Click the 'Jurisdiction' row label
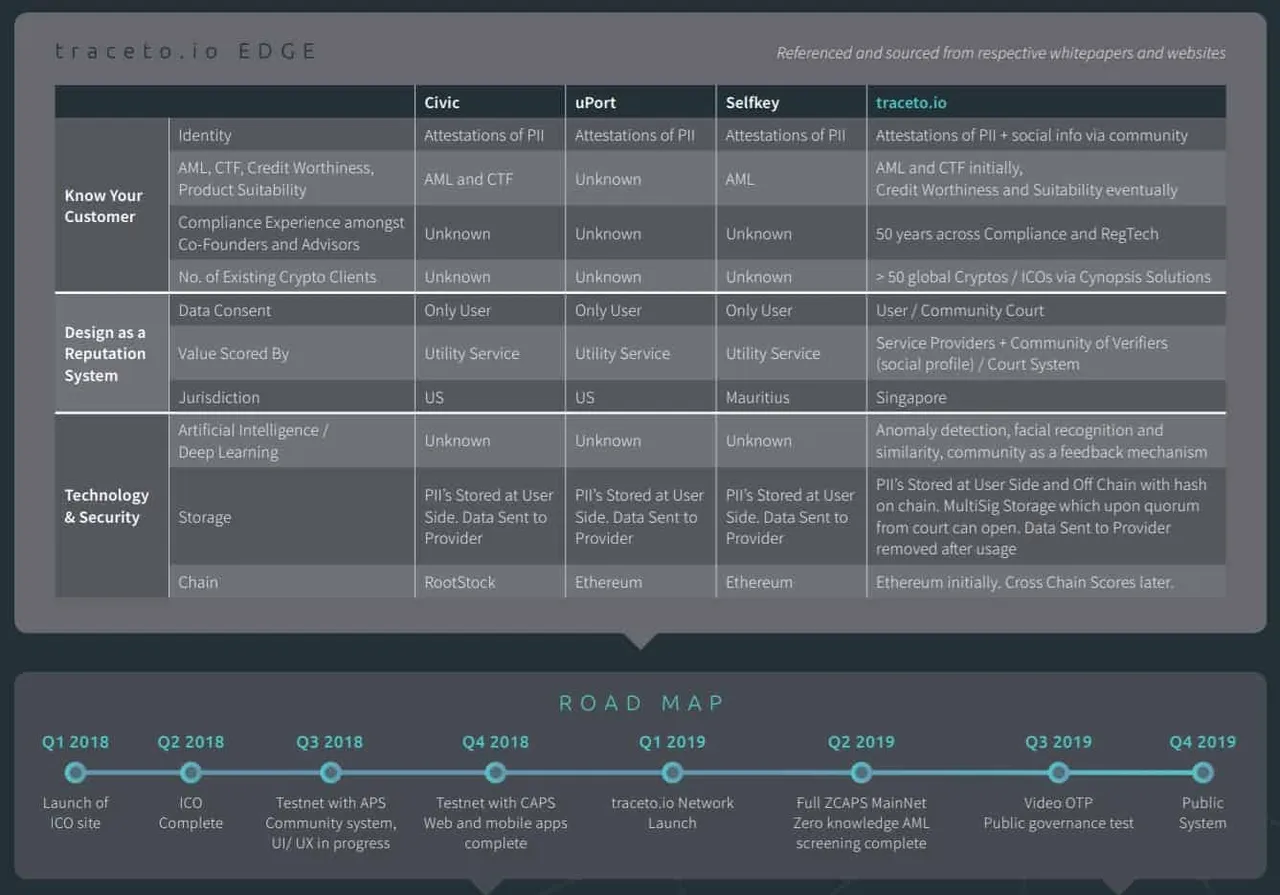This screenshot has width=1280, height=895. 218,397
